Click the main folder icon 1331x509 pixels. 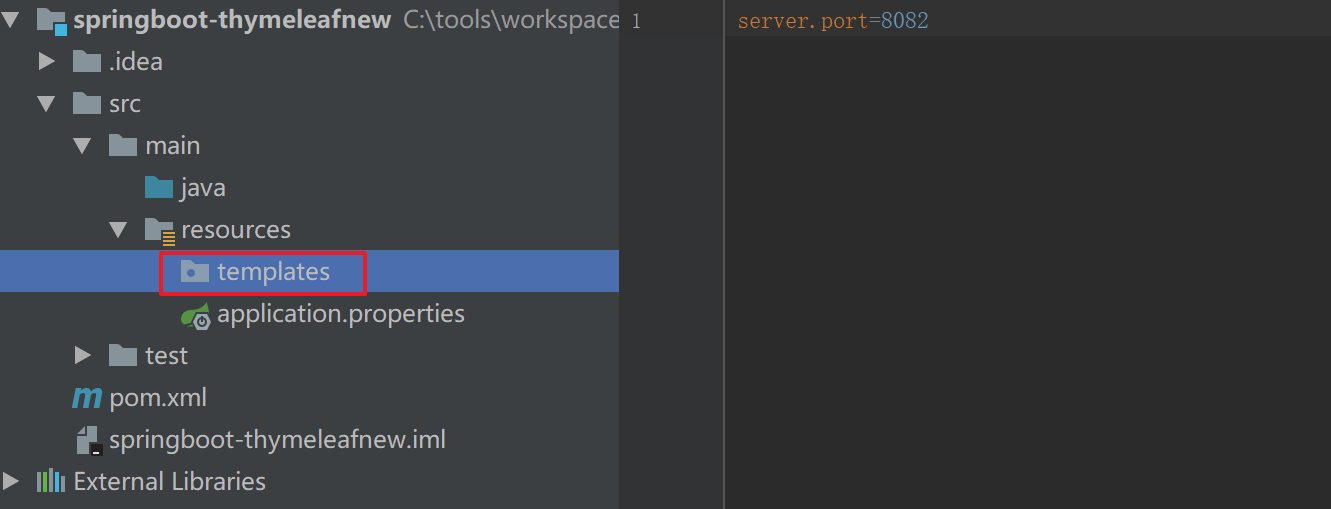tap(123, 146)
